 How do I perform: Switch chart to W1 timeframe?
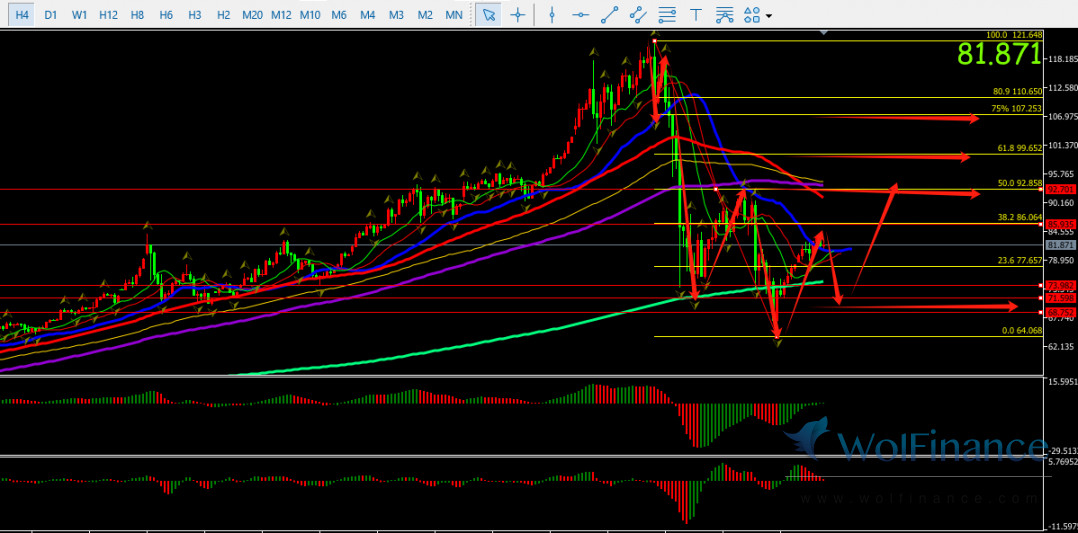pyautogui.click(x=80, y=15)
